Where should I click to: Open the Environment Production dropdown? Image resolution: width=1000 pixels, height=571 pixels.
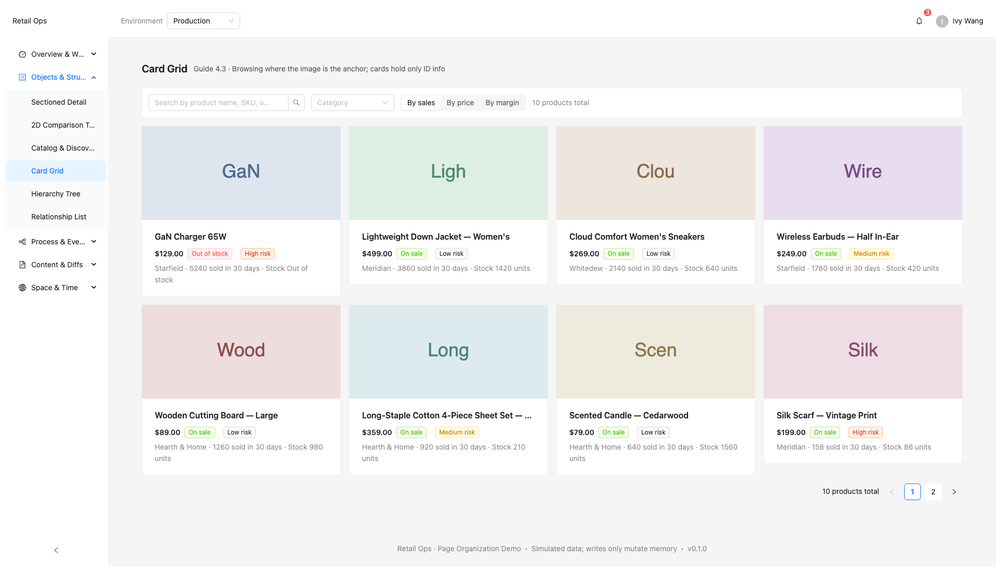tap(203, 21)
